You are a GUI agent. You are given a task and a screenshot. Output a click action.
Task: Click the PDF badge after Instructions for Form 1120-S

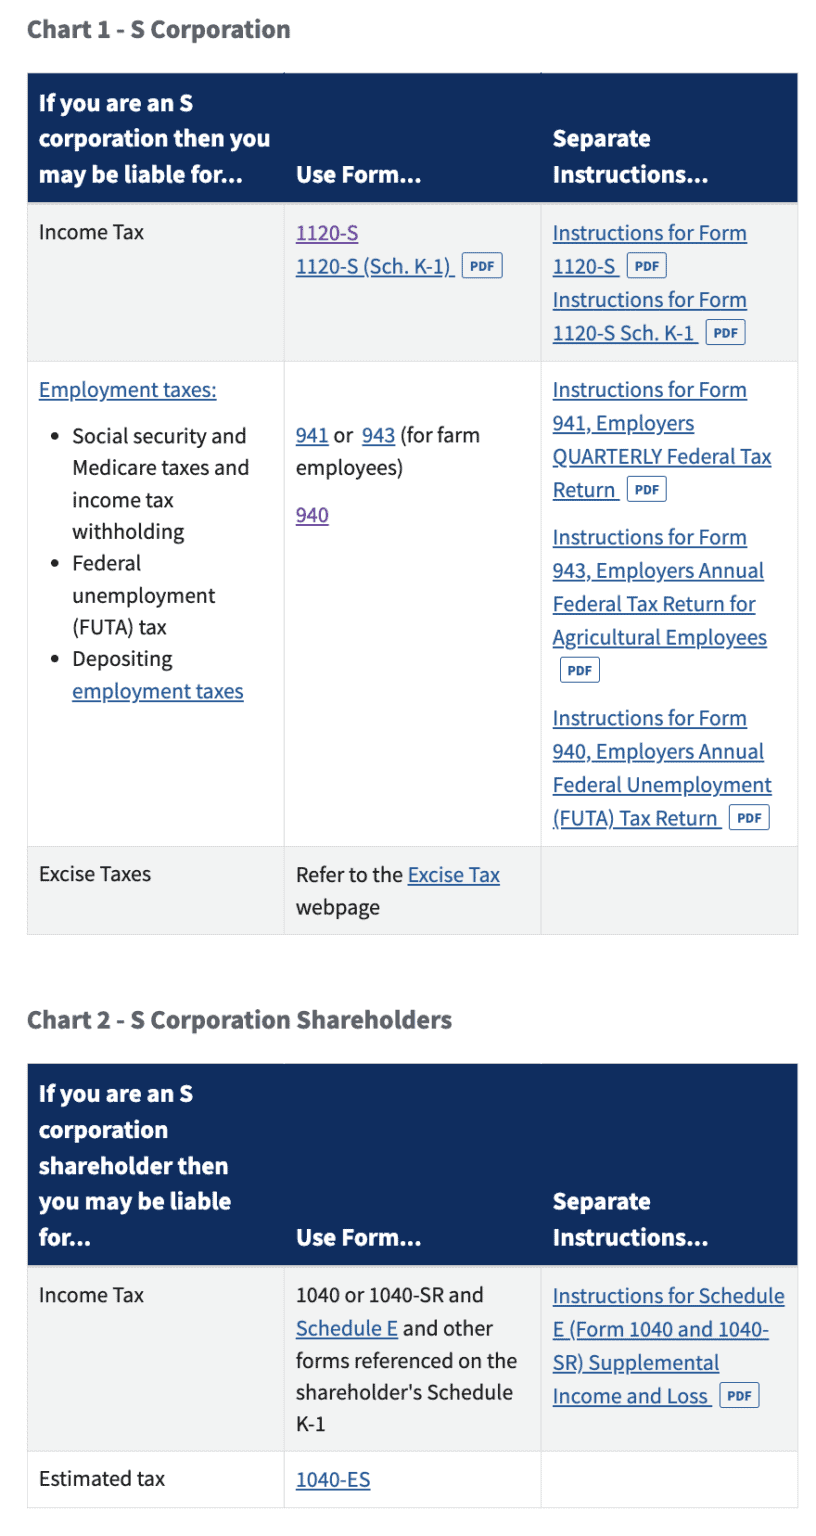click(646, 265)
